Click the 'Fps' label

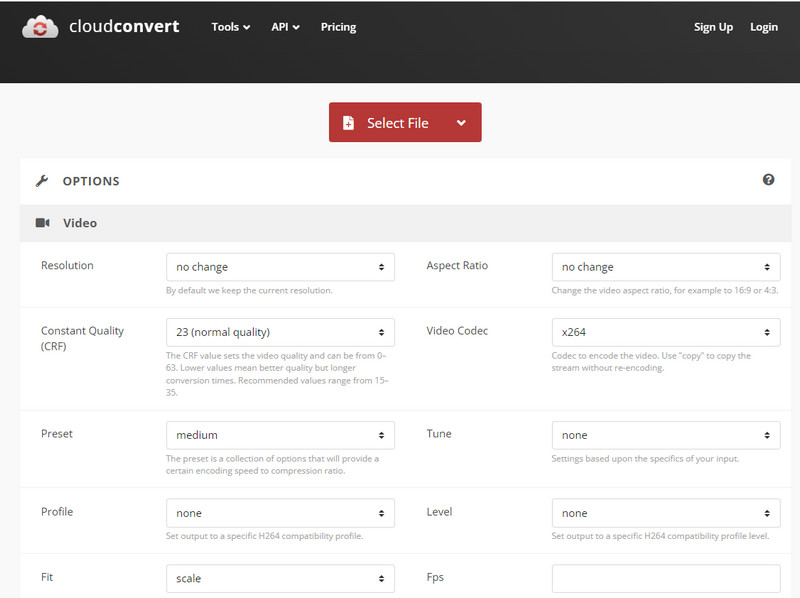(435, 577)
